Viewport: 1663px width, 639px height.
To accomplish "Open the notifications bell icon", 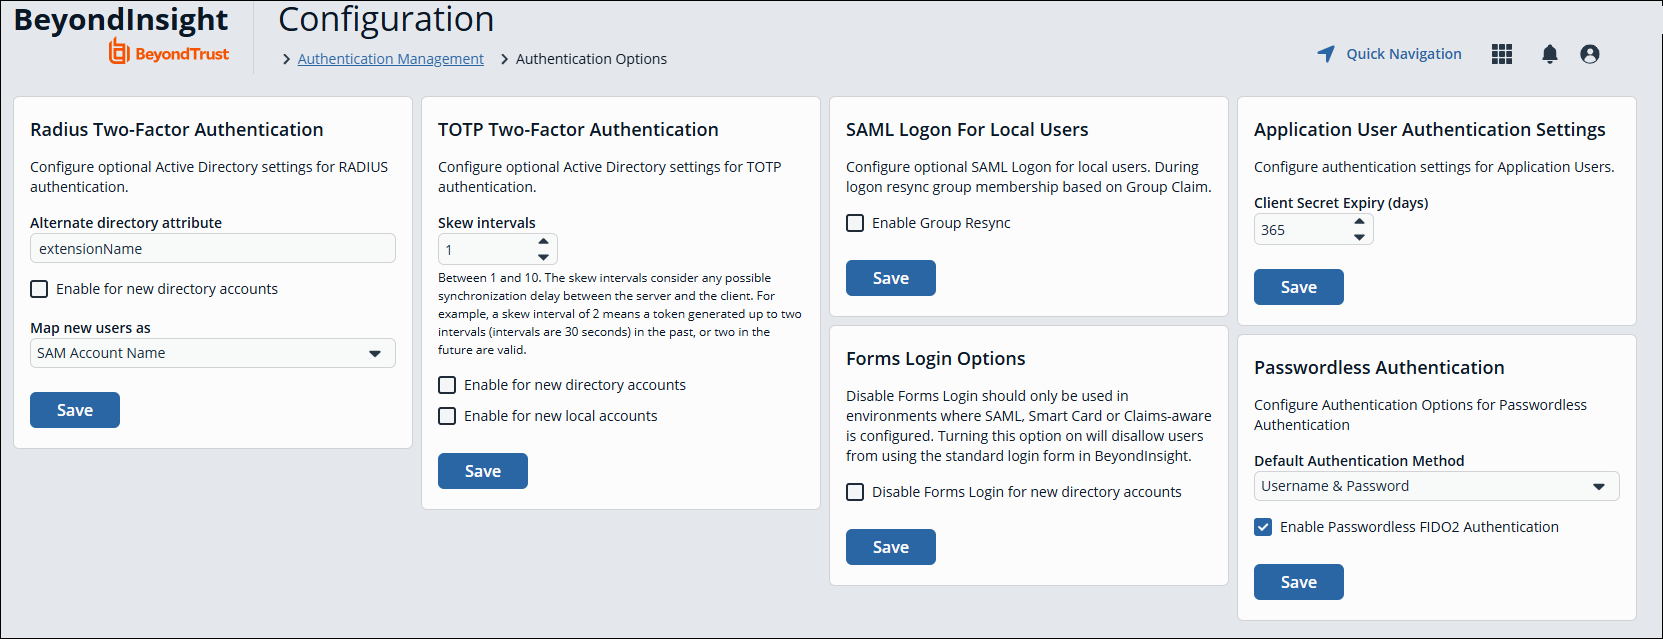I will click(1550, 54).
